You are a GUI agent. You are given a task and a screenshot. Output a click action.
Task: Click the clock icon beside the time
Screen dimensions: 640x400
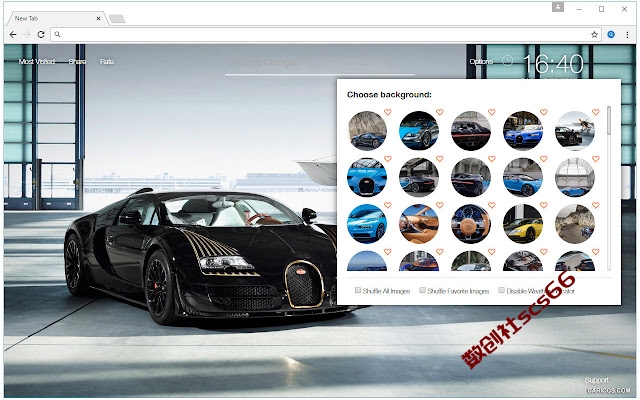(x=507, y=61)
